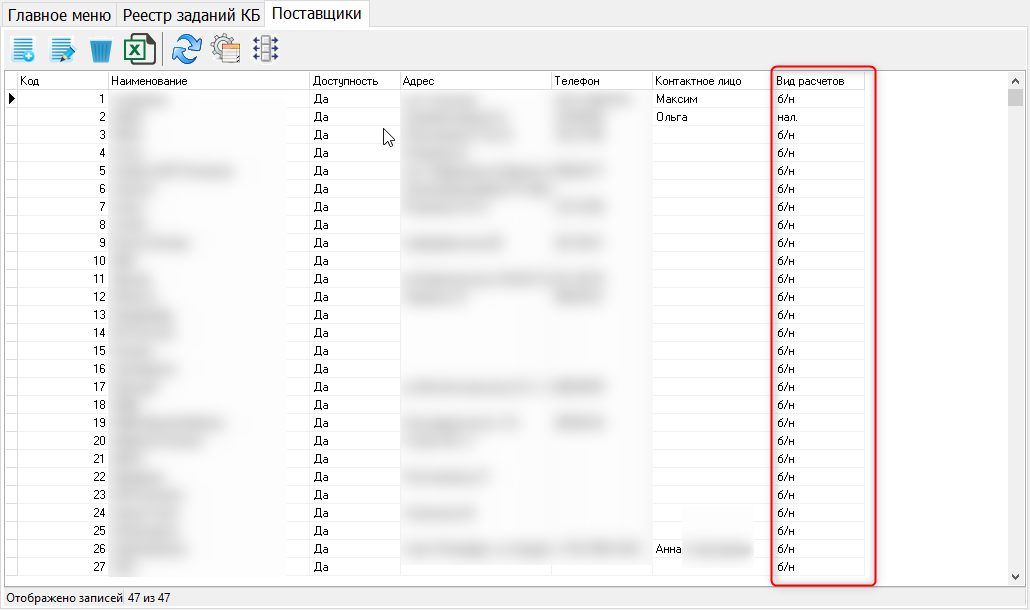
Task: Open the table settings gear icon
Action: point(225,49)
